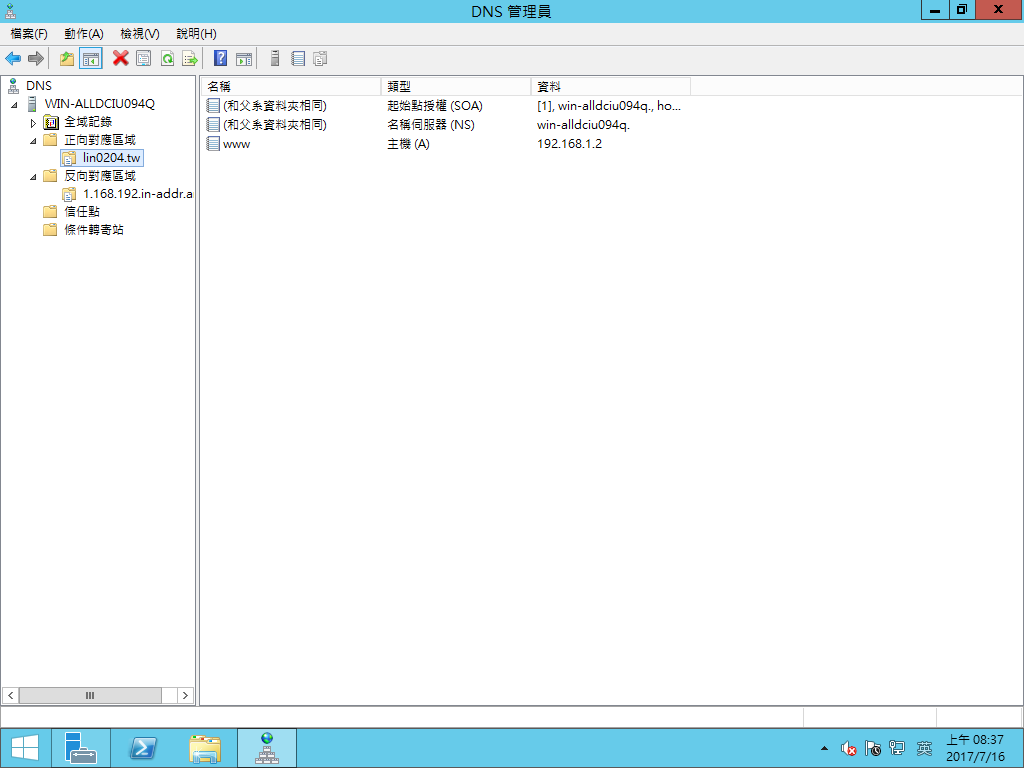Image resolution: width=1024 pixels, height=768 pixels.
Task: Select WIN-ALLDCIU094Q server node
Action: coord(99,104)
